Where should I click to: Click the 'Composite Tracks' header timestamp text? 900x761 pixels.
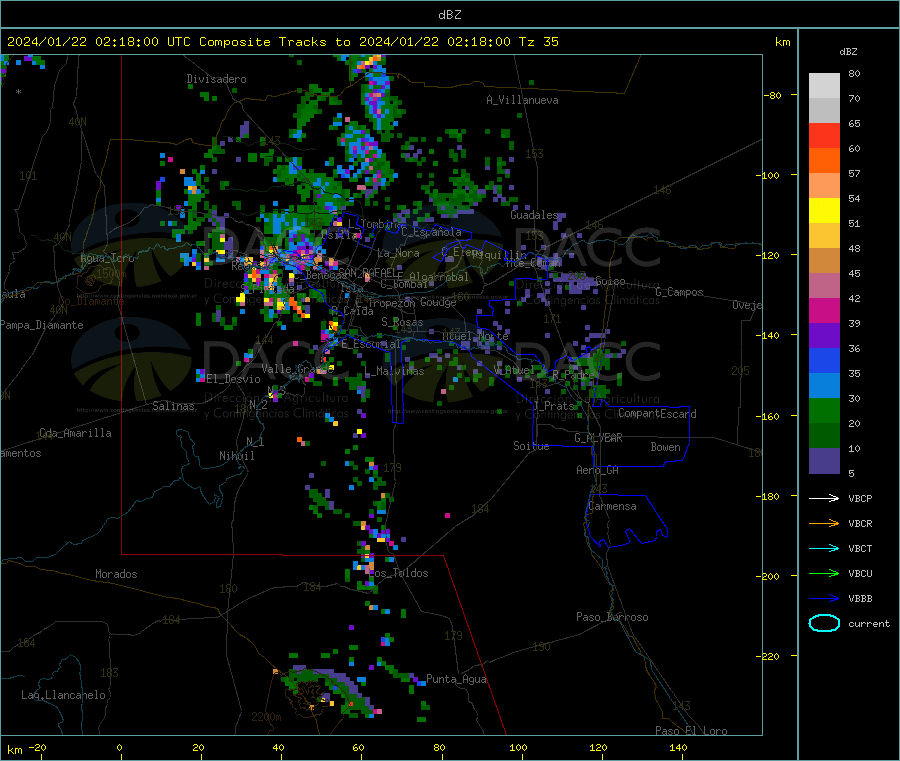[x=283, y=42]
